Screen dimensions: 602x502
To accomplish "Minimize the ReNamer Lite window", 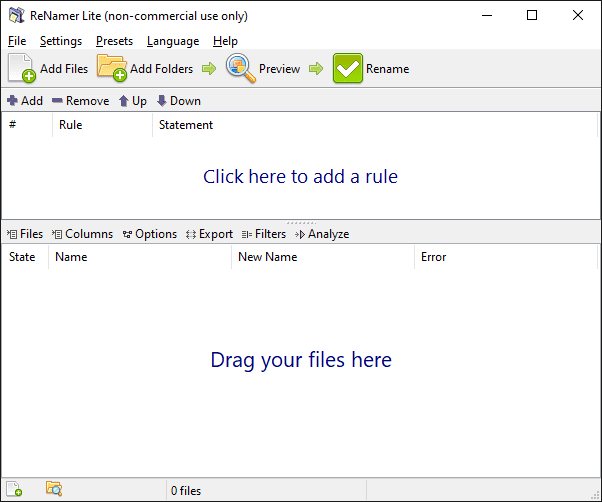I will point(487,15).
